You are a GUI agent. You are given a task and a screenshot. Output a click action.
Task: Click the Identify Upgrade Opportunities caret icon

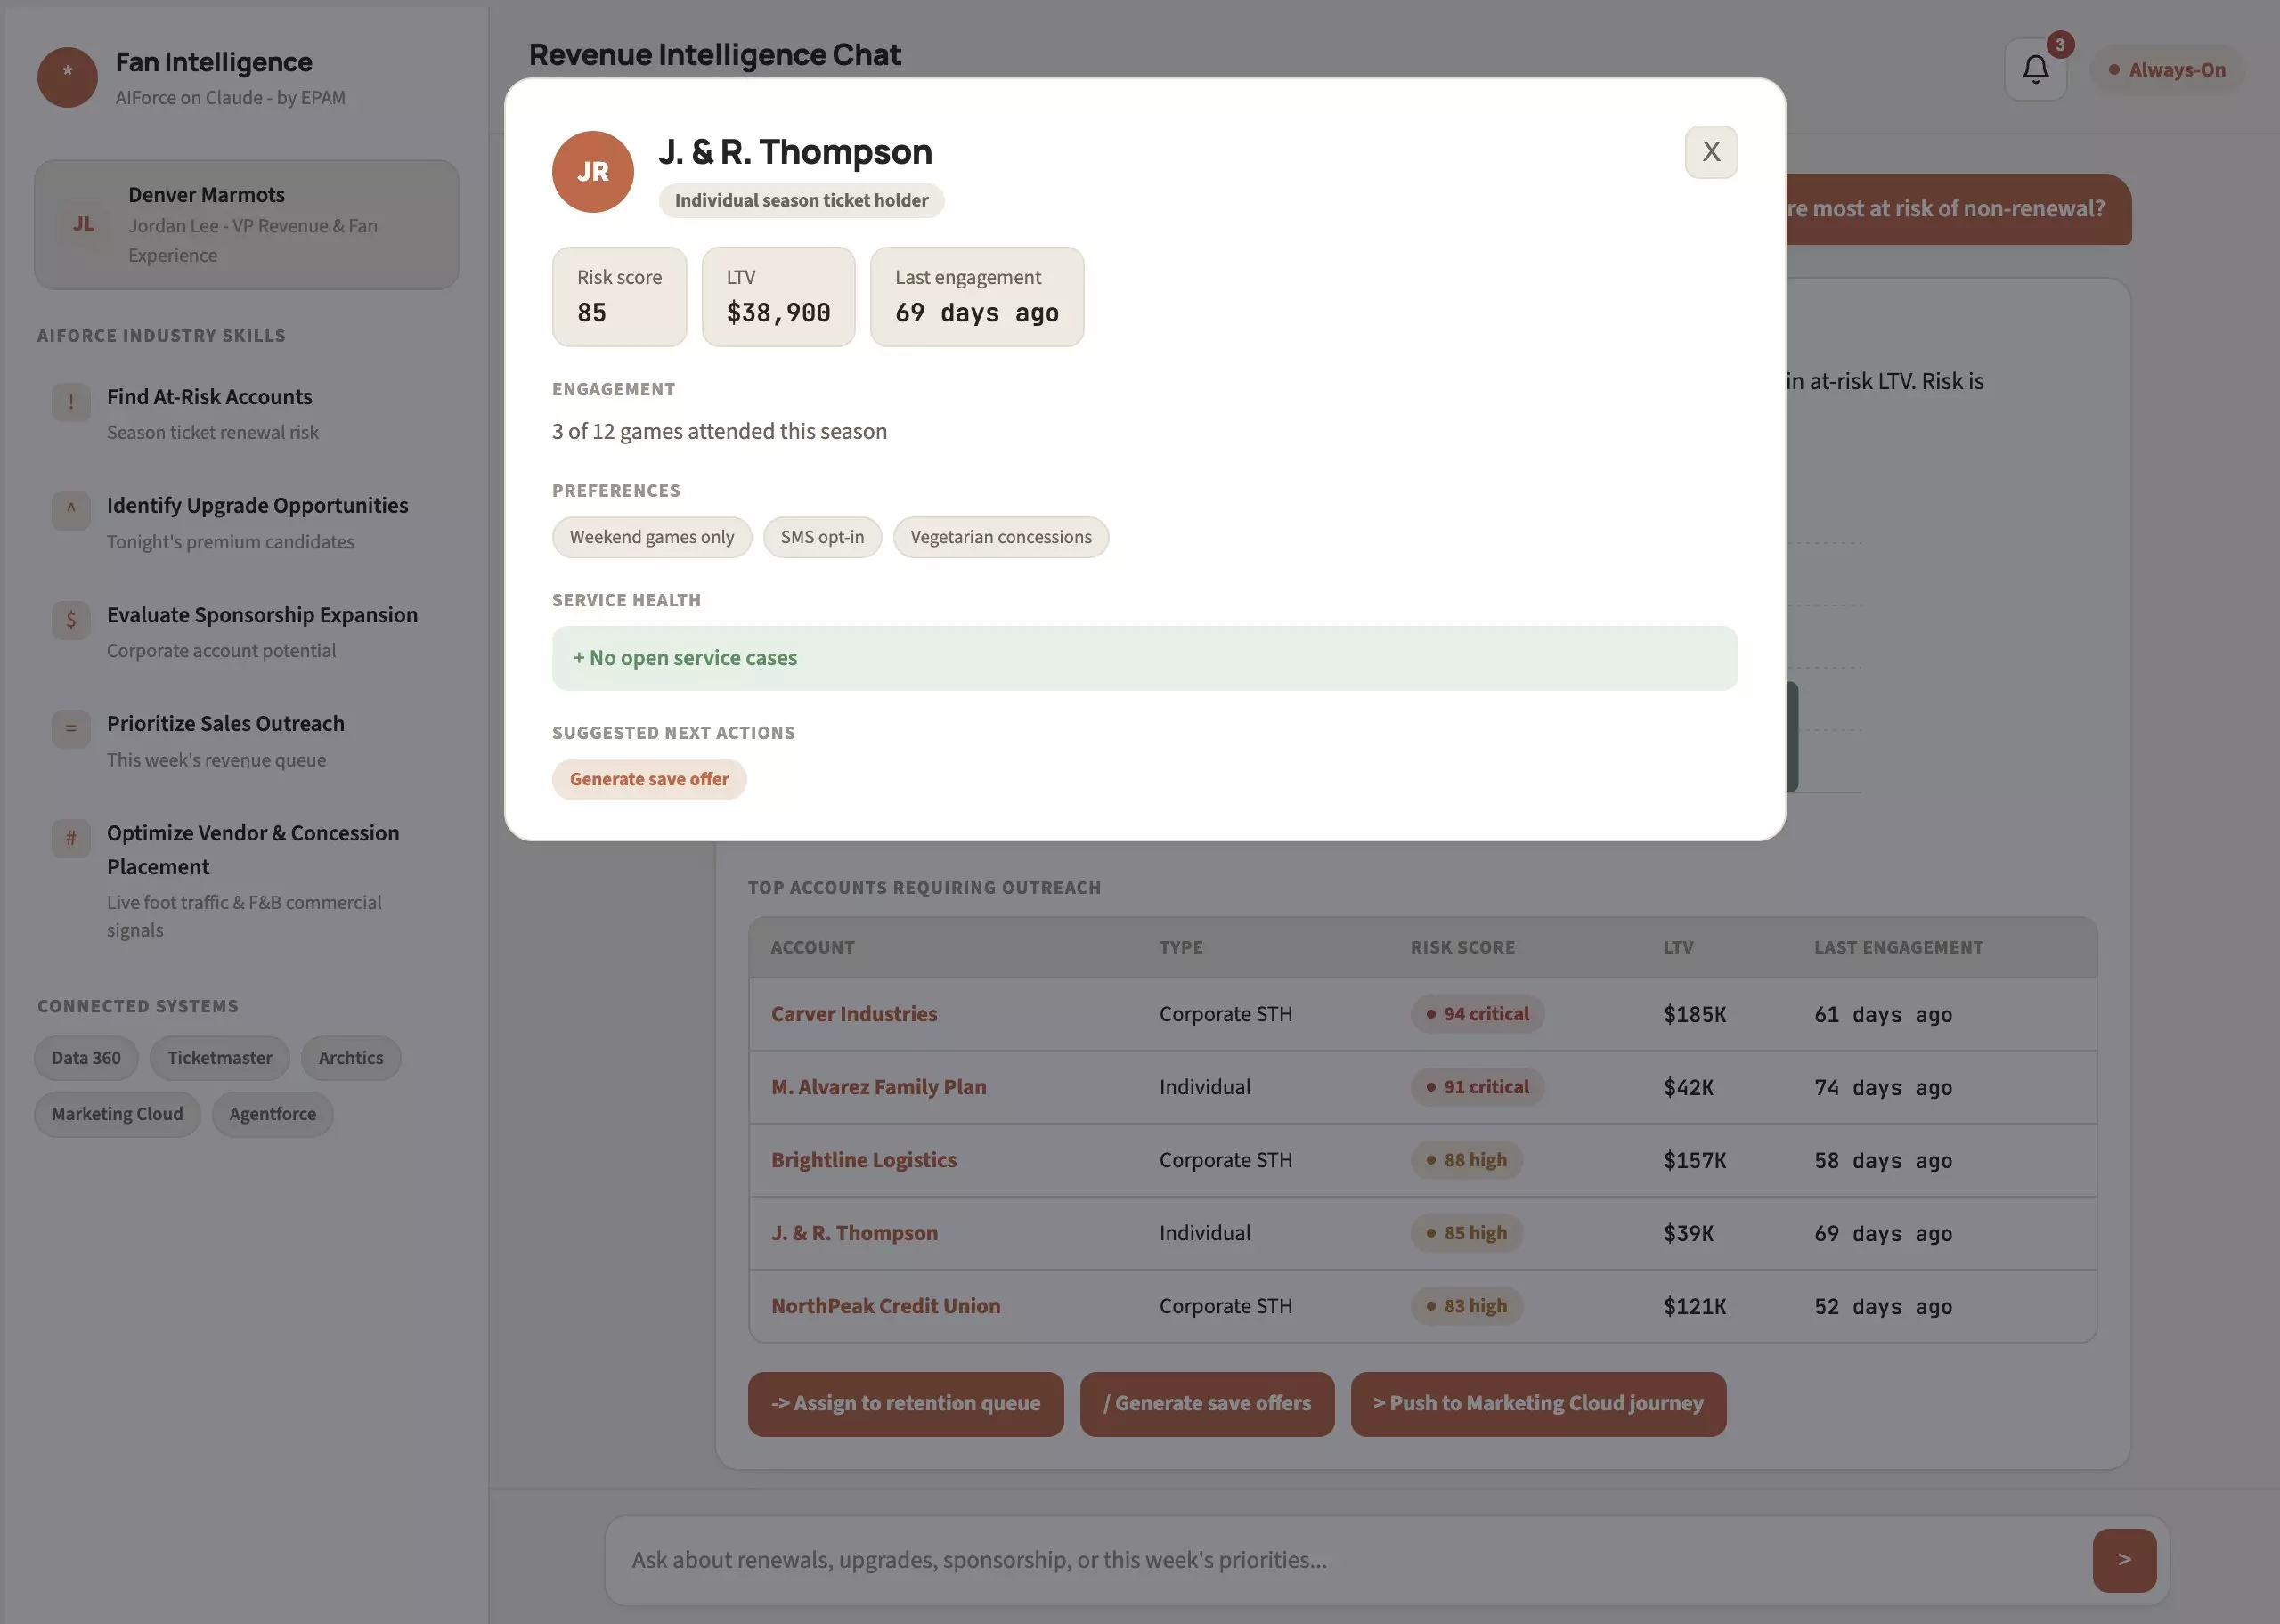[71, 511]
